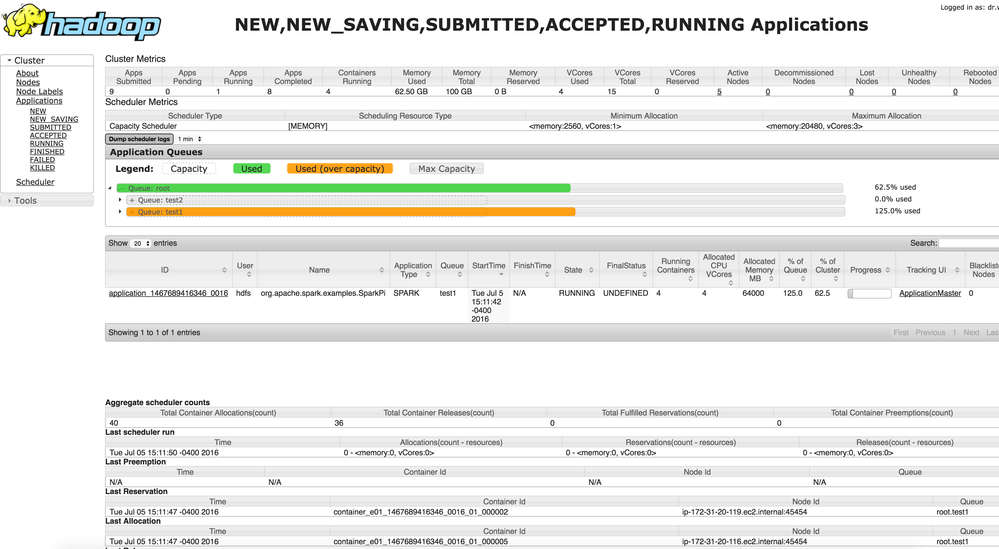Screen dimensions: 999x549
Task: Sort table by FinishTime column
Action: (532, 270)
